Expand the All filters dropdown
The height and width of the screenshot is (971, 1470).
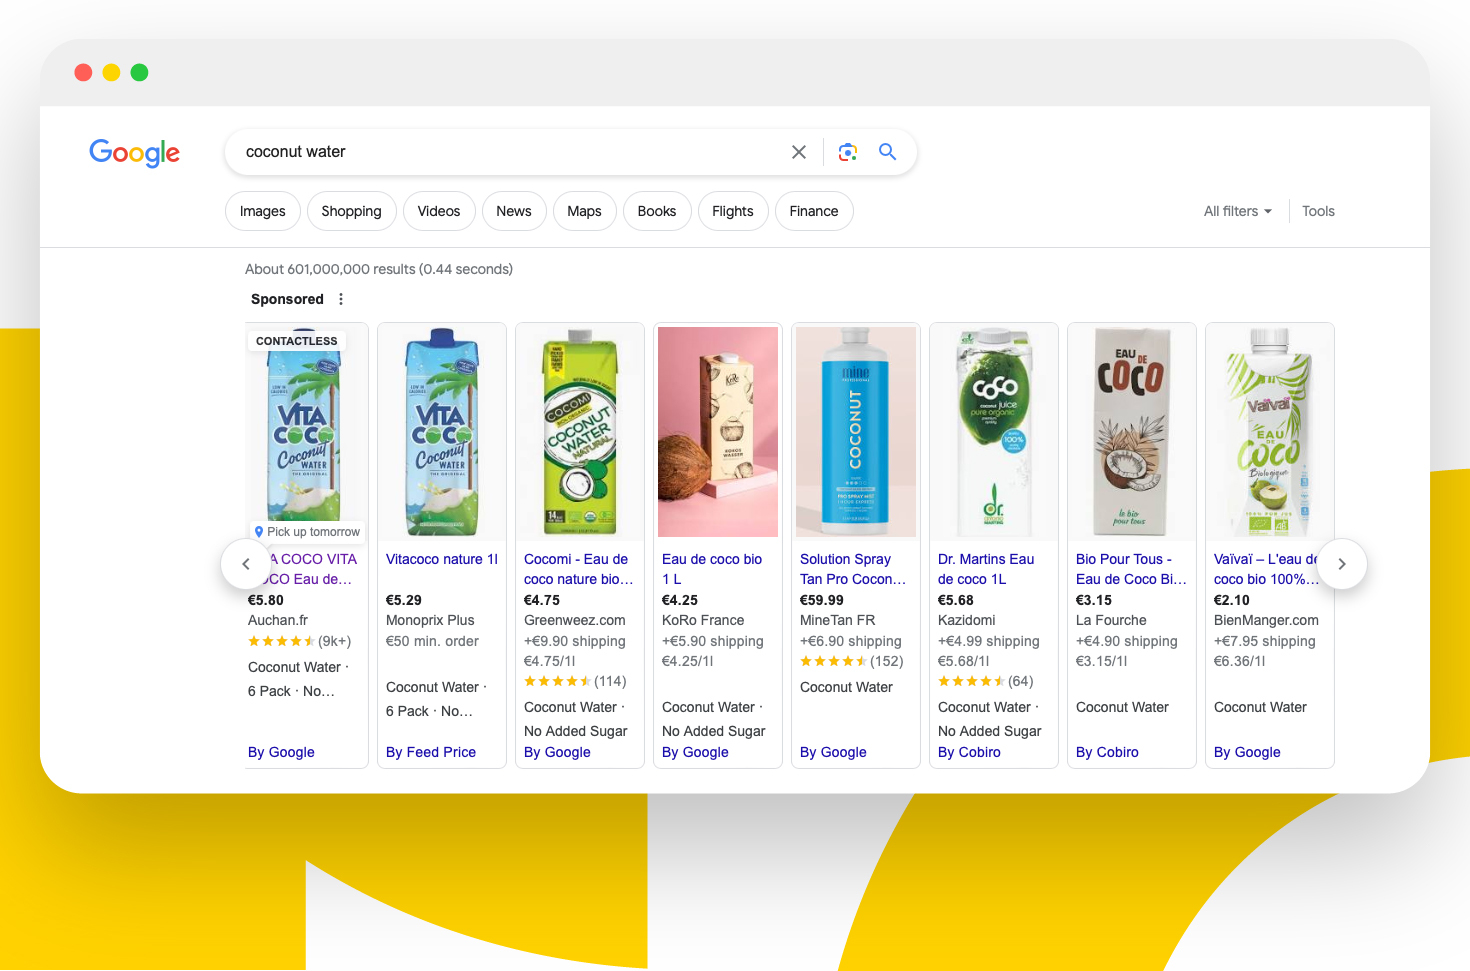click(x=1238, y=211)
